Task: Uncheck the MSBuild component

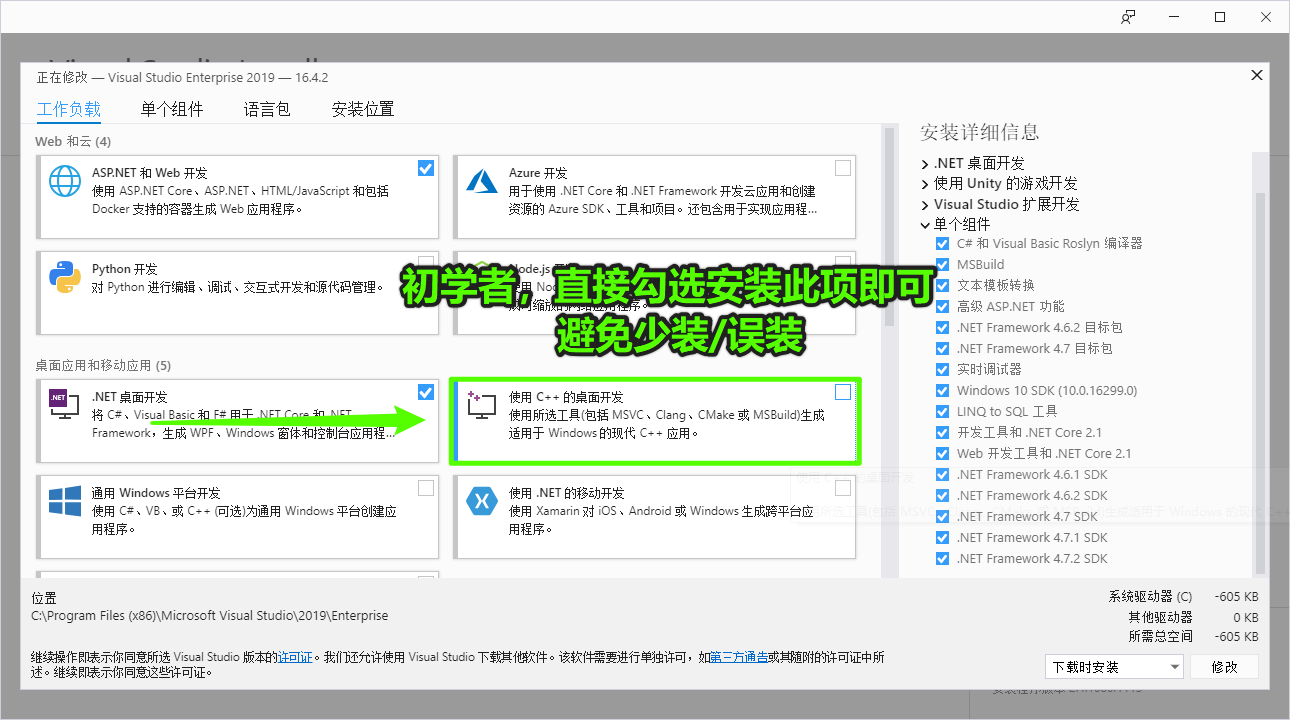Action: click(942, 265)
